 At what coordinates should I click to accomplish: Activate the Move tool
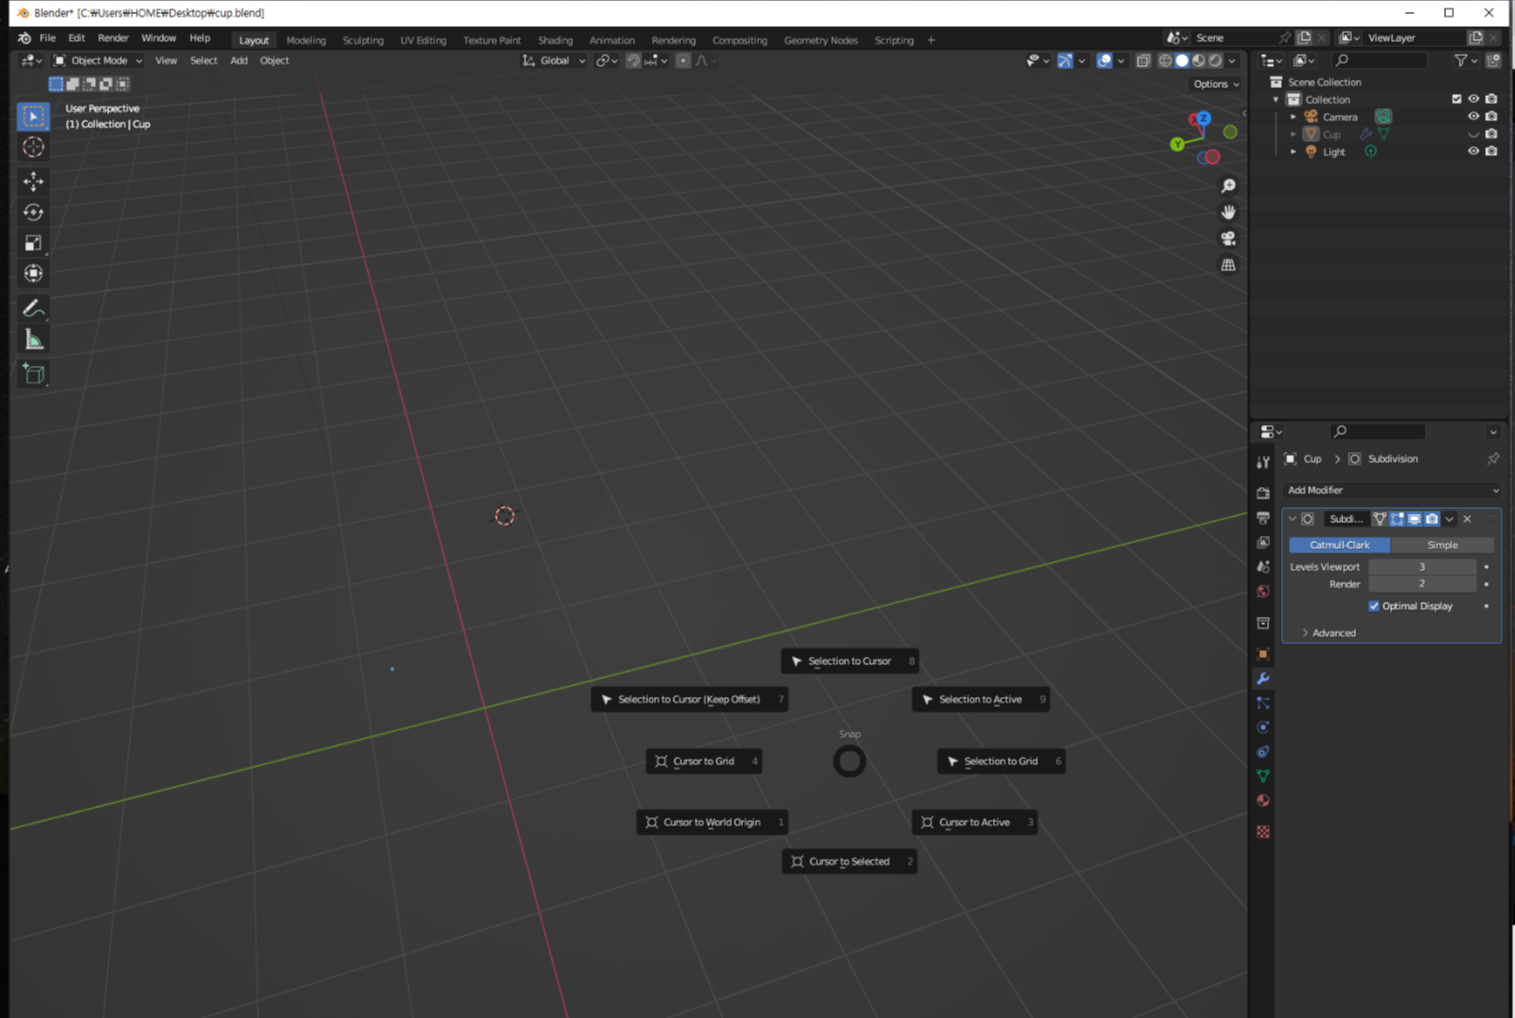pyautogui.click(x=33, y=181)
